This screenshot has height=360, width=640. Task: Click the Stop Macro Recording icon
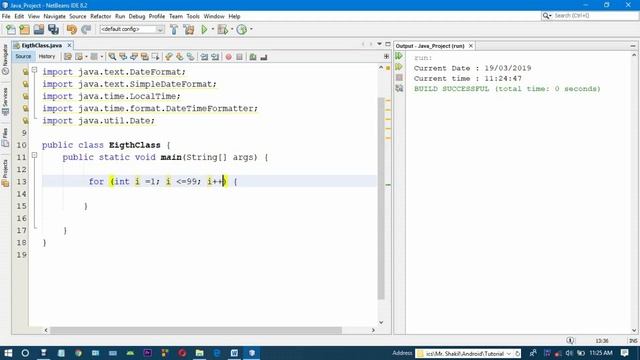point(240,57)
